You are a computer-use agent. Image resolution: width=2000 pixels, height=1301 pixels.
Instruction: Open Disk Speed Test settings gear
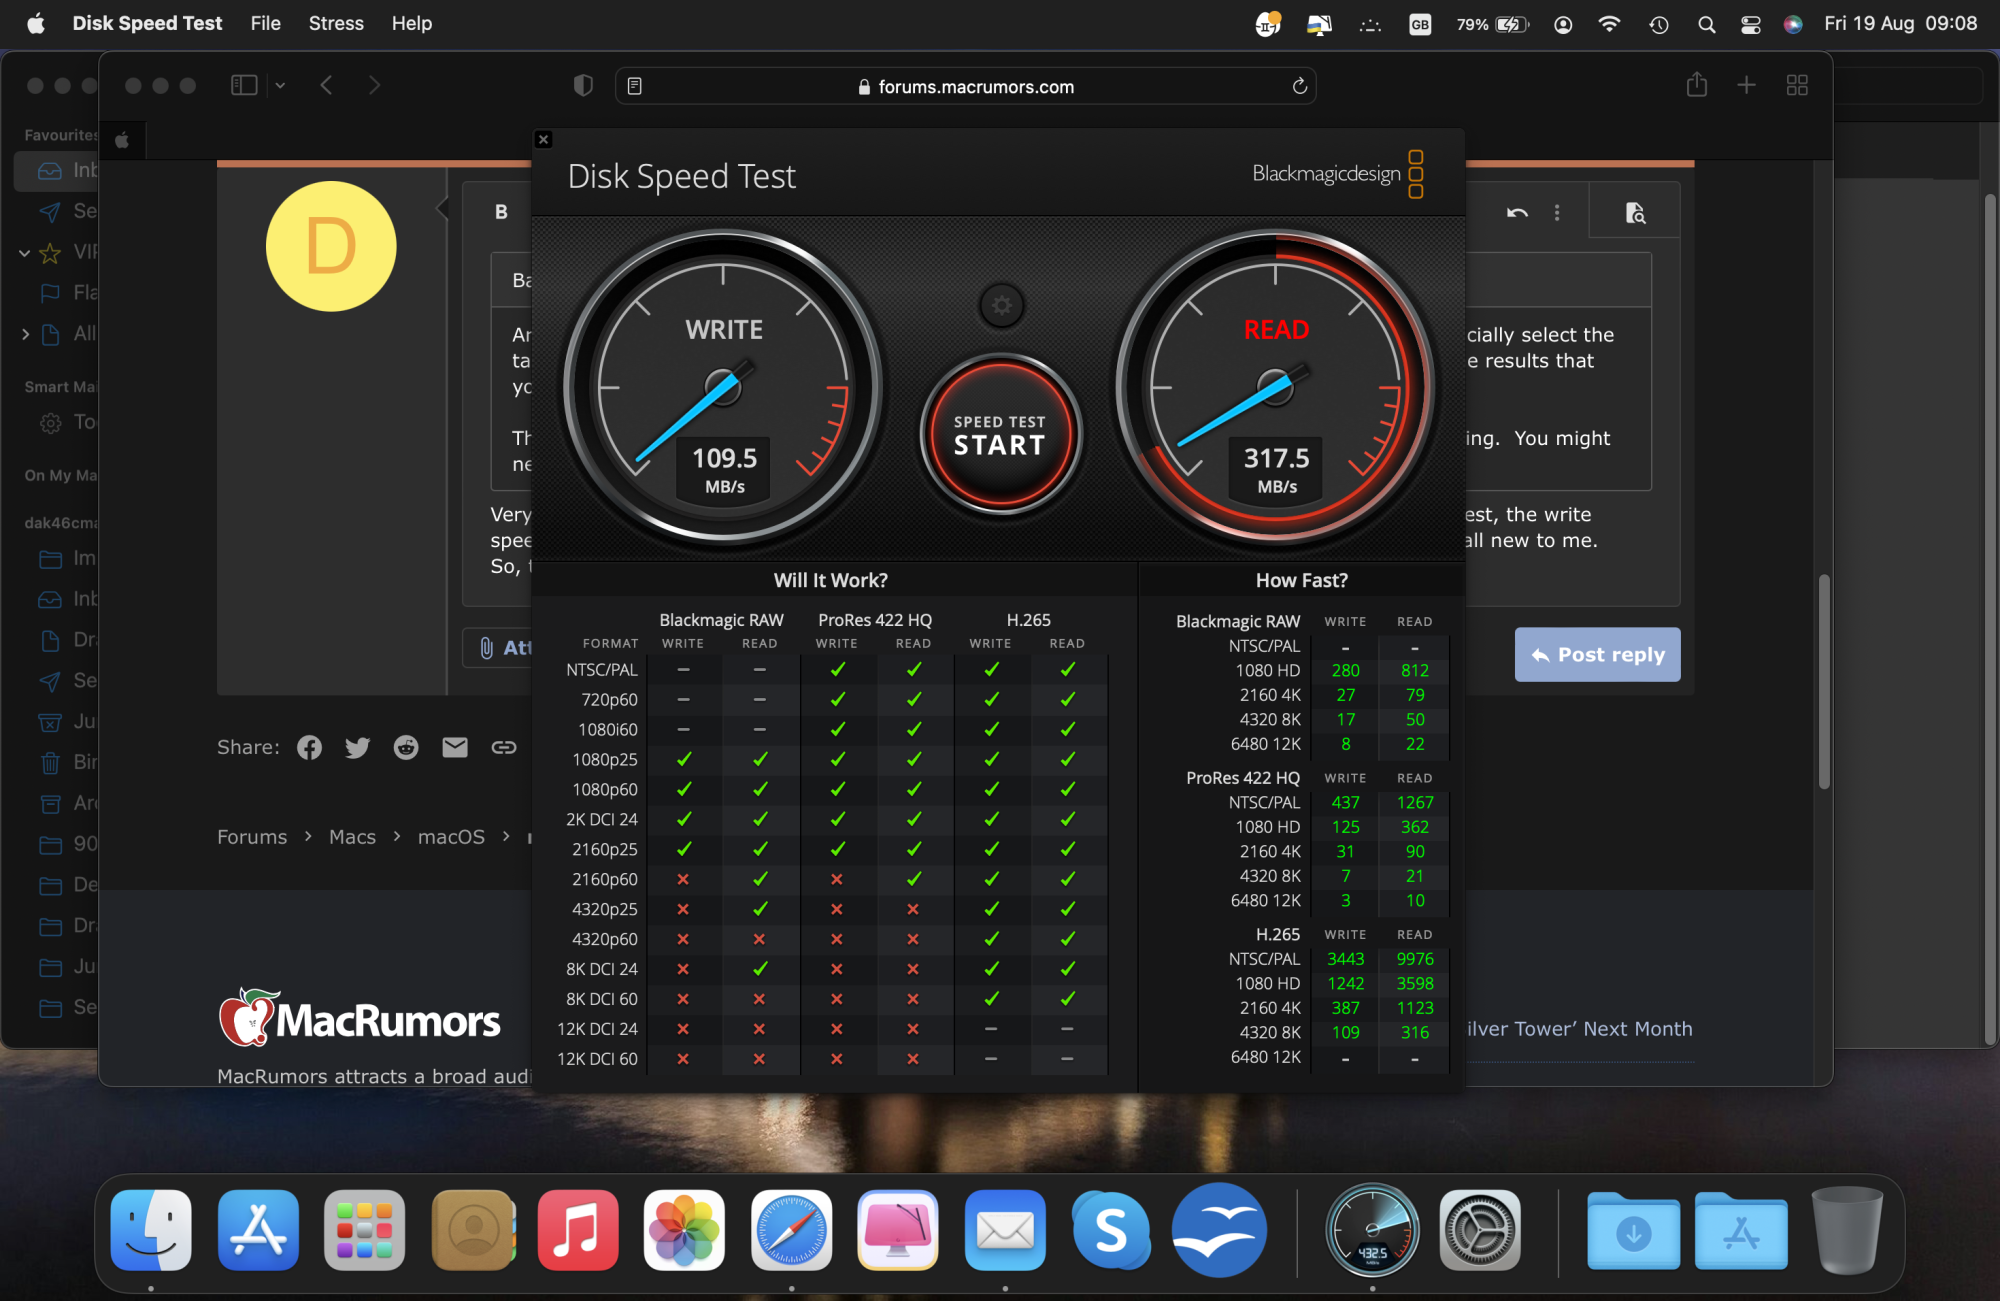pos(1001,306)
